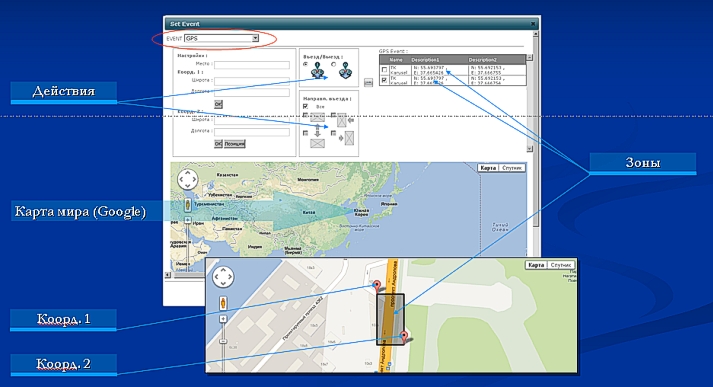
Task: Click the Street View pegman on world map
Action: pyautogui.click(x=187, y=205)
